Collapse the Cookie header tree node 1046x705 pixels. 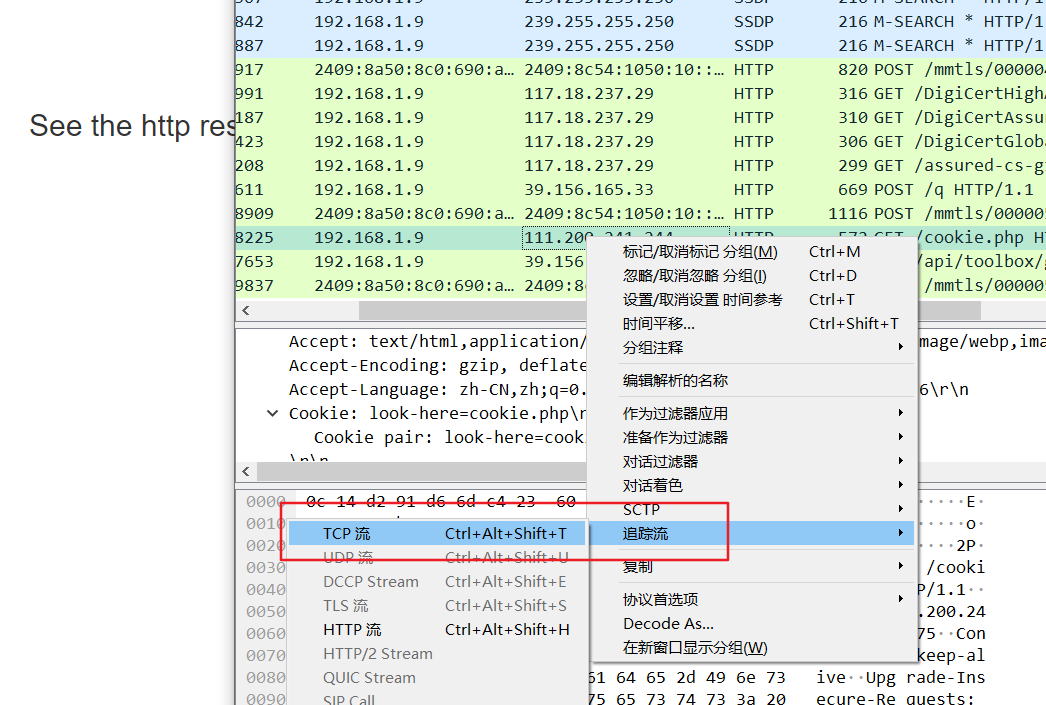[x=272, y=414]
